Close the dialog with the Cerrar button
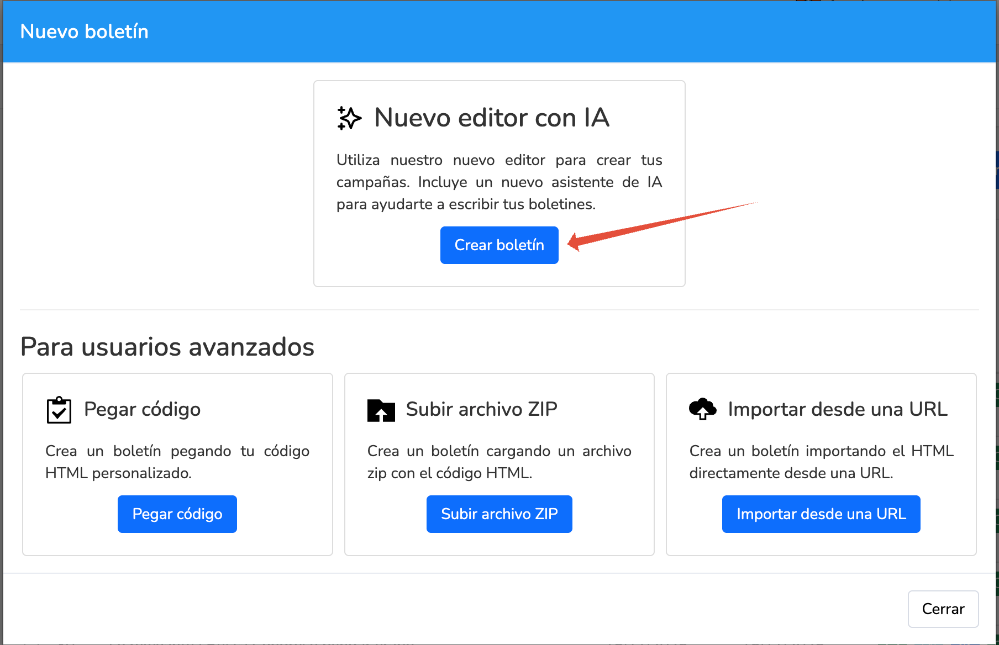The height and width of the screenshot is (645, 999). coord(943,609)
